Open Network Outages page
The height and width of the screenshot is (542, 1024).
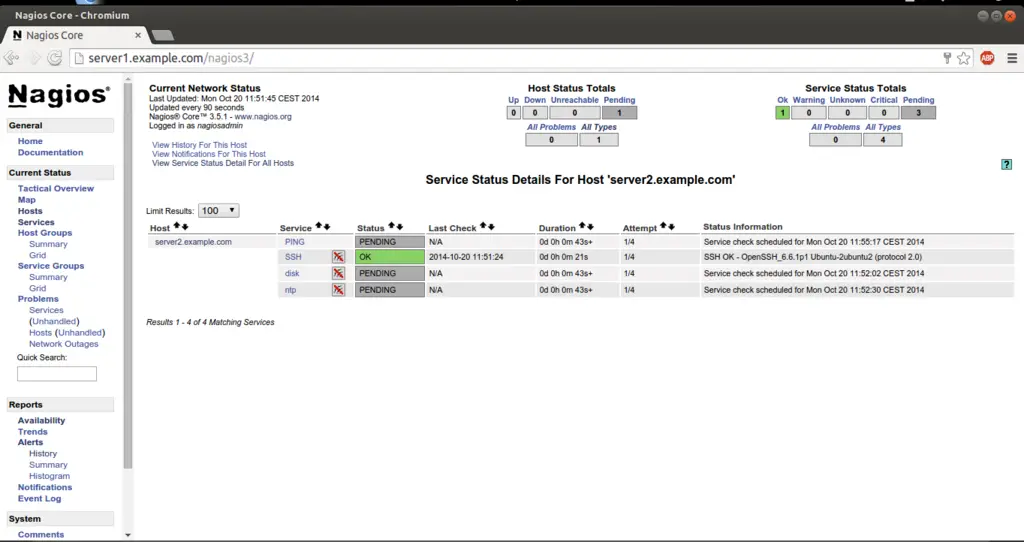click(x=63, y=343)
